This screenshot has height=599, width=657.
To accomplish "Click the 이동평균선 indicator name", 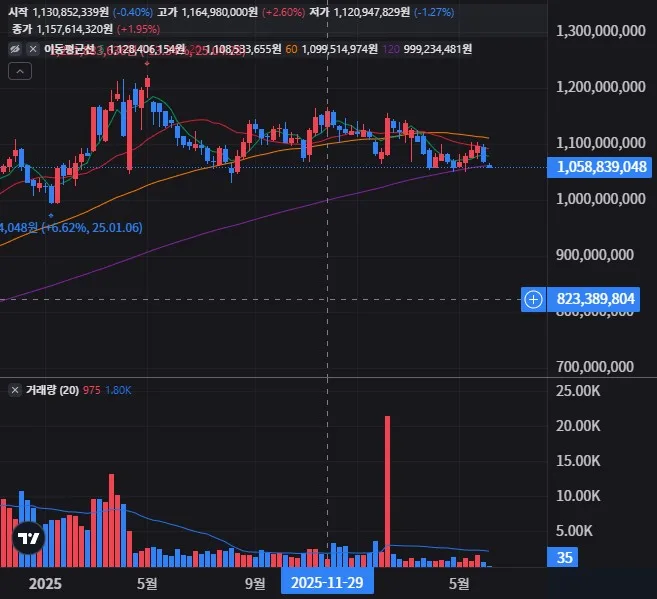I will click(69, 49).
